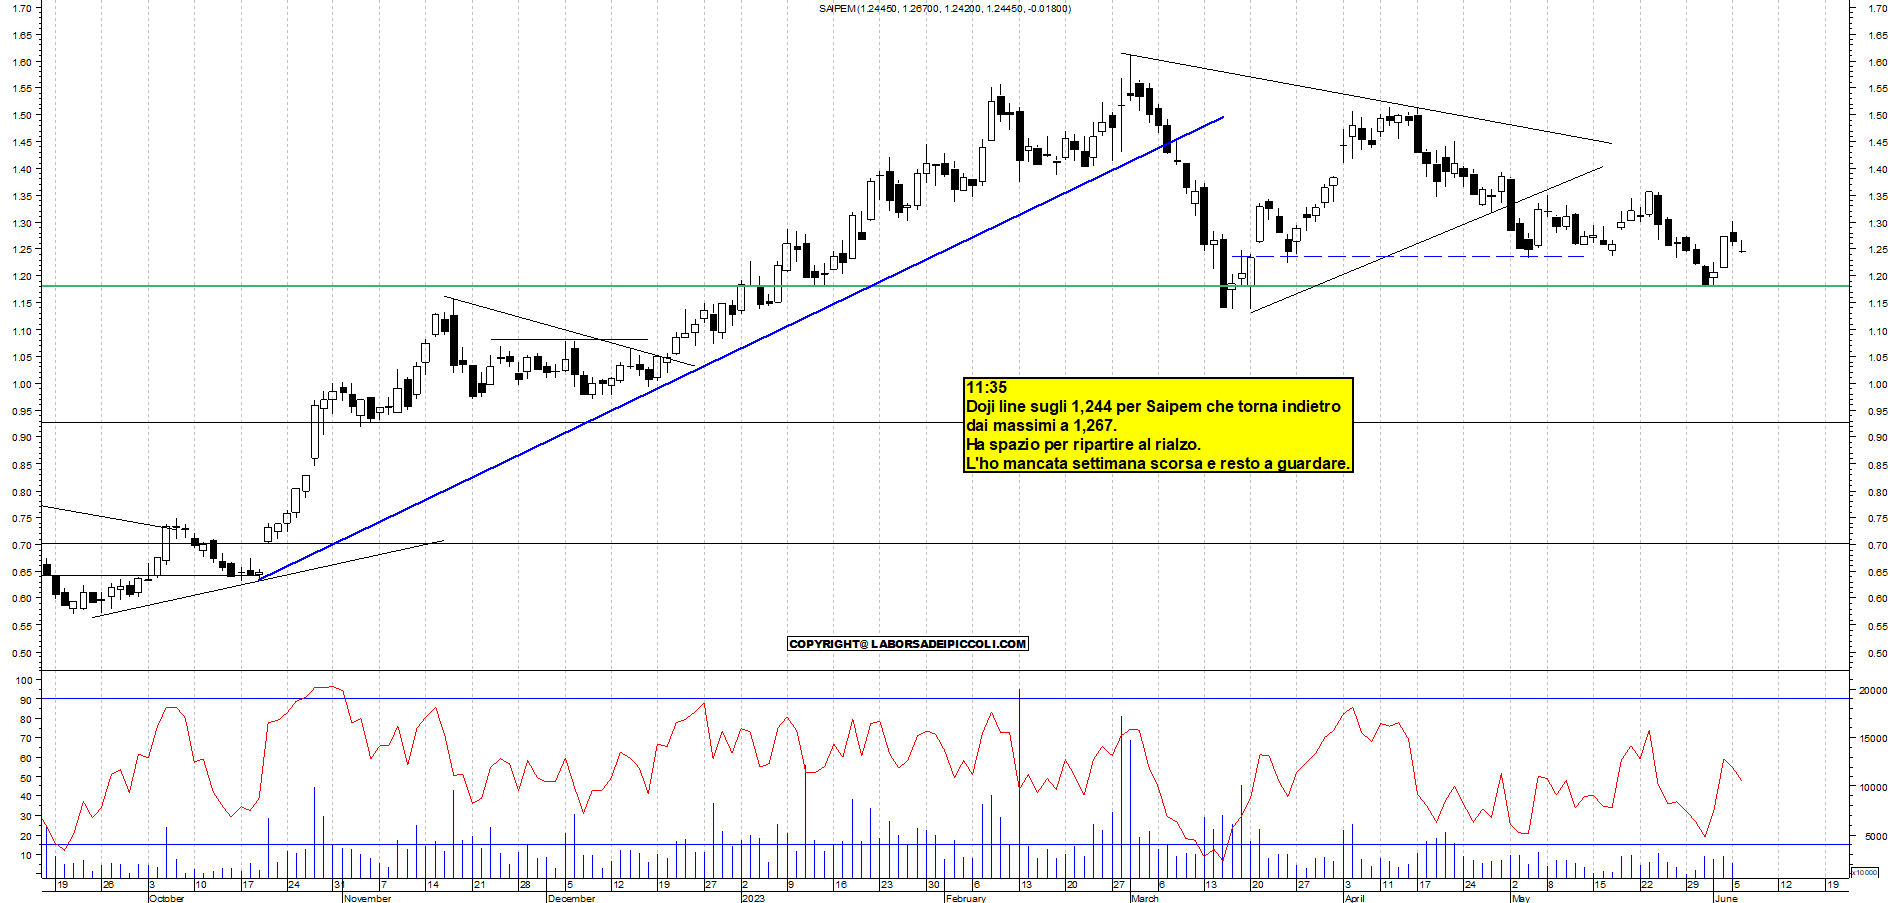Click the 'October' month label
Viewport: 1890px width, 903px height.
(x=166, y=898)
